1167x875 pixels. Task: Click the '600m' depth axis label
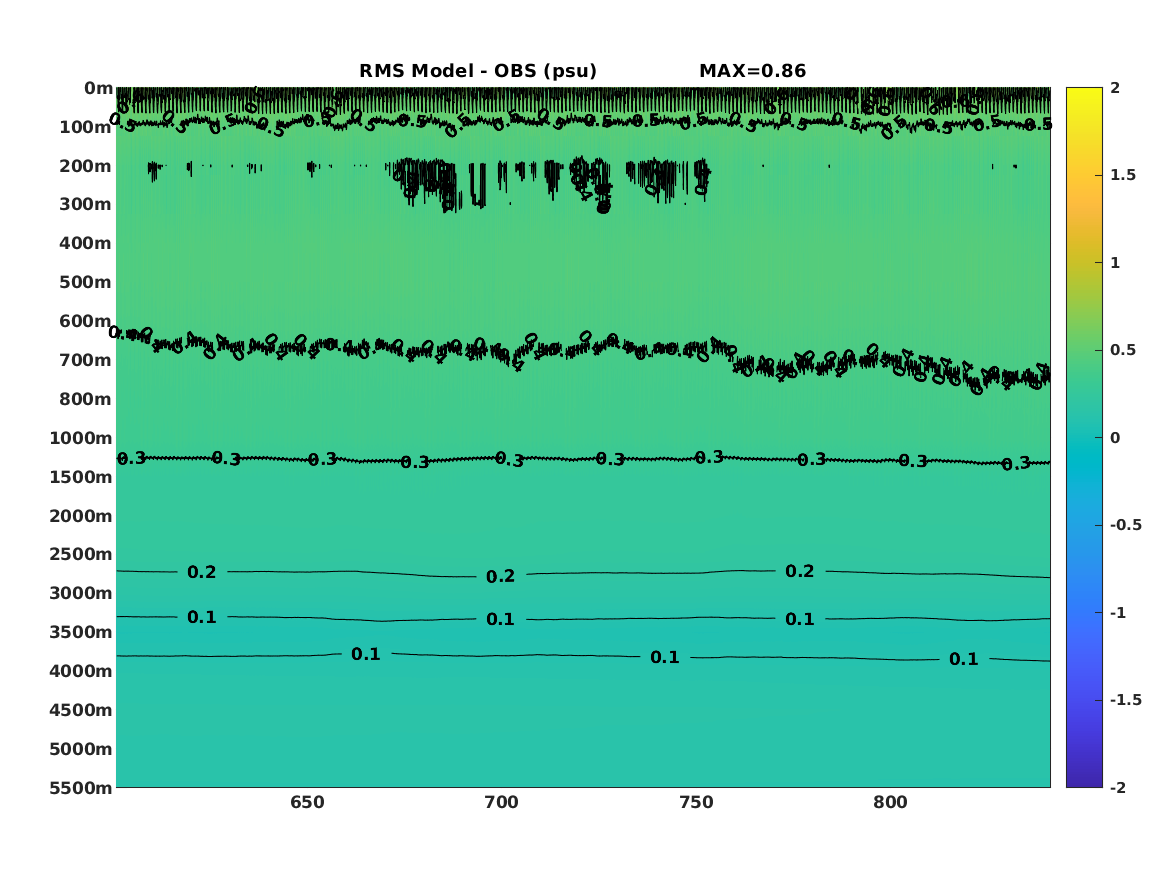[86, 321]
